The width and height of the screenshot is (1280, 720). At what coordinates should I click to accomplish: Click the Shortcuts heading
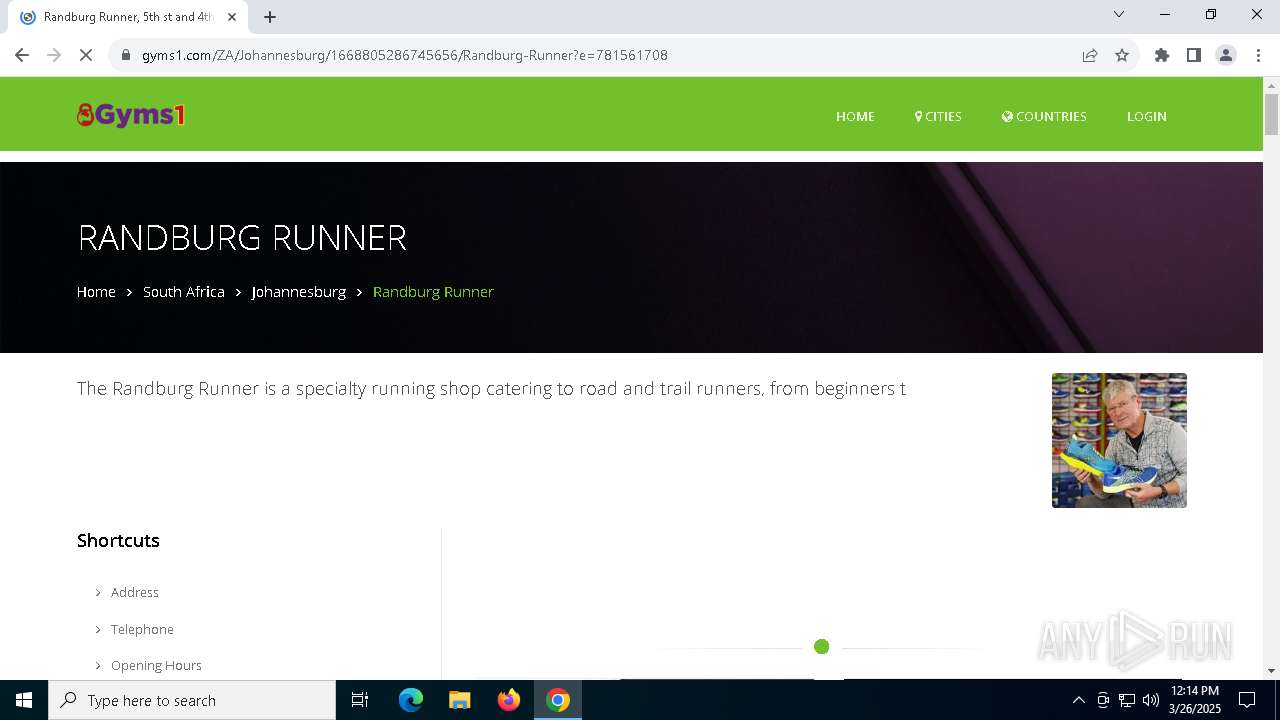pos(118,540)
